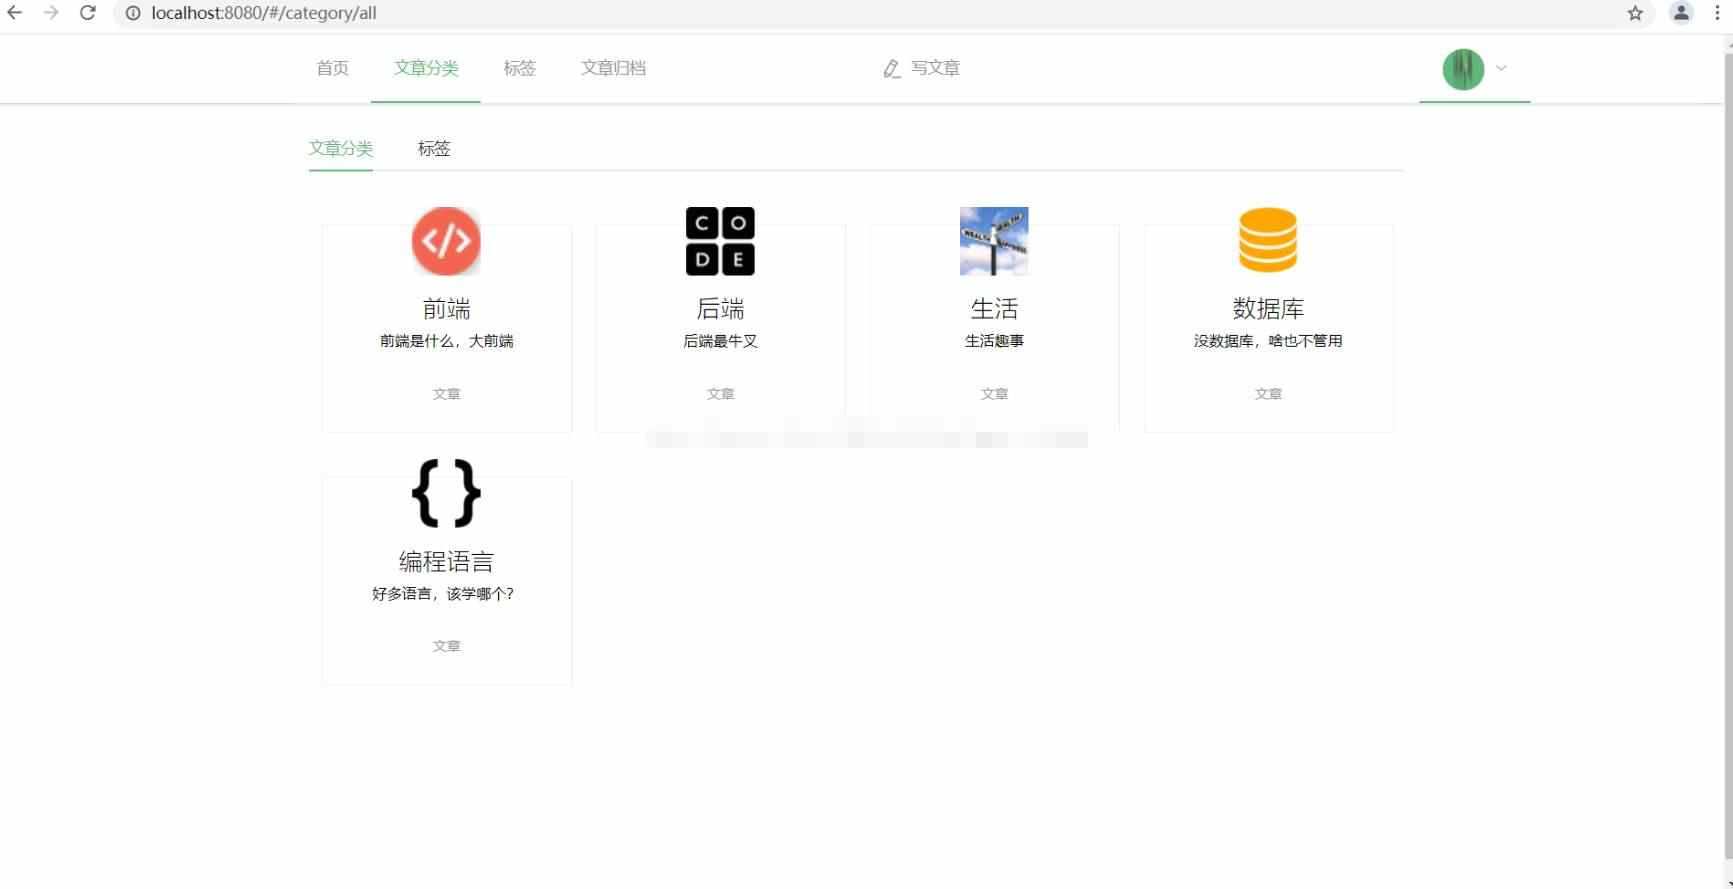Click the description 没数据库，啥也不管用

tap(1268, 341)
